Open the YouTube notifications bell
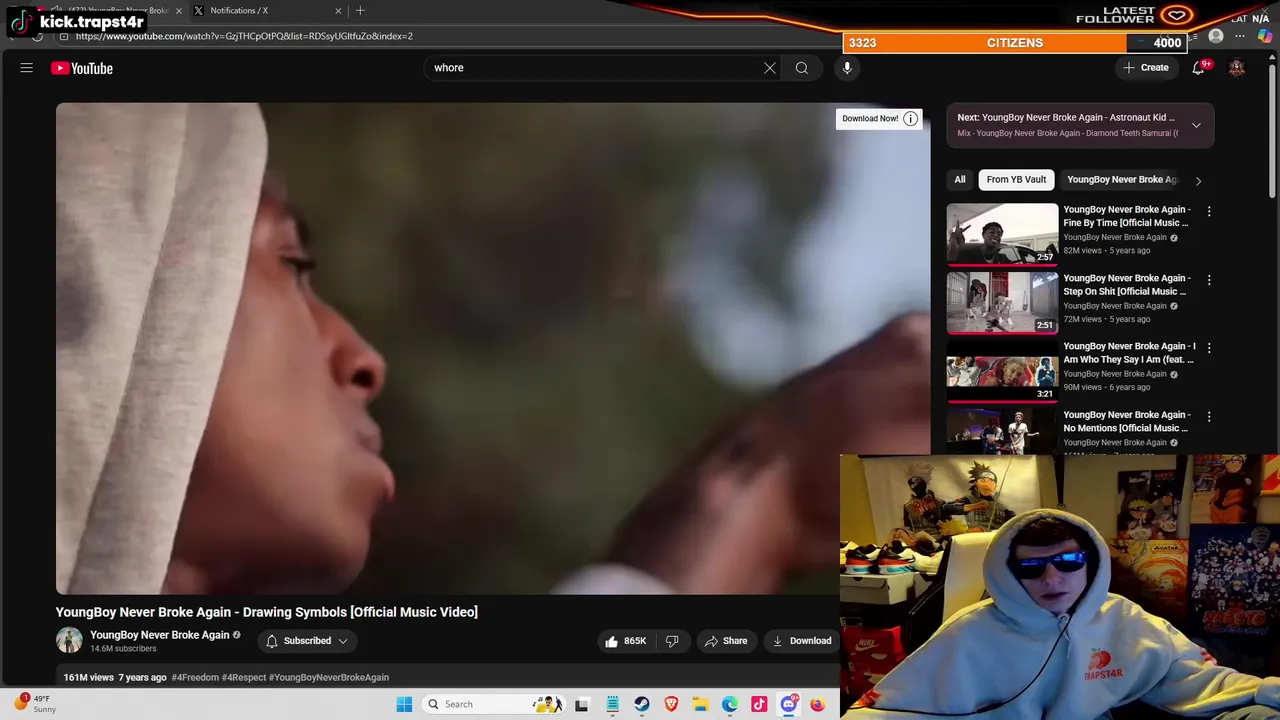The width and height of the screenshot is (1280, 720). [x=1198, y=68]
